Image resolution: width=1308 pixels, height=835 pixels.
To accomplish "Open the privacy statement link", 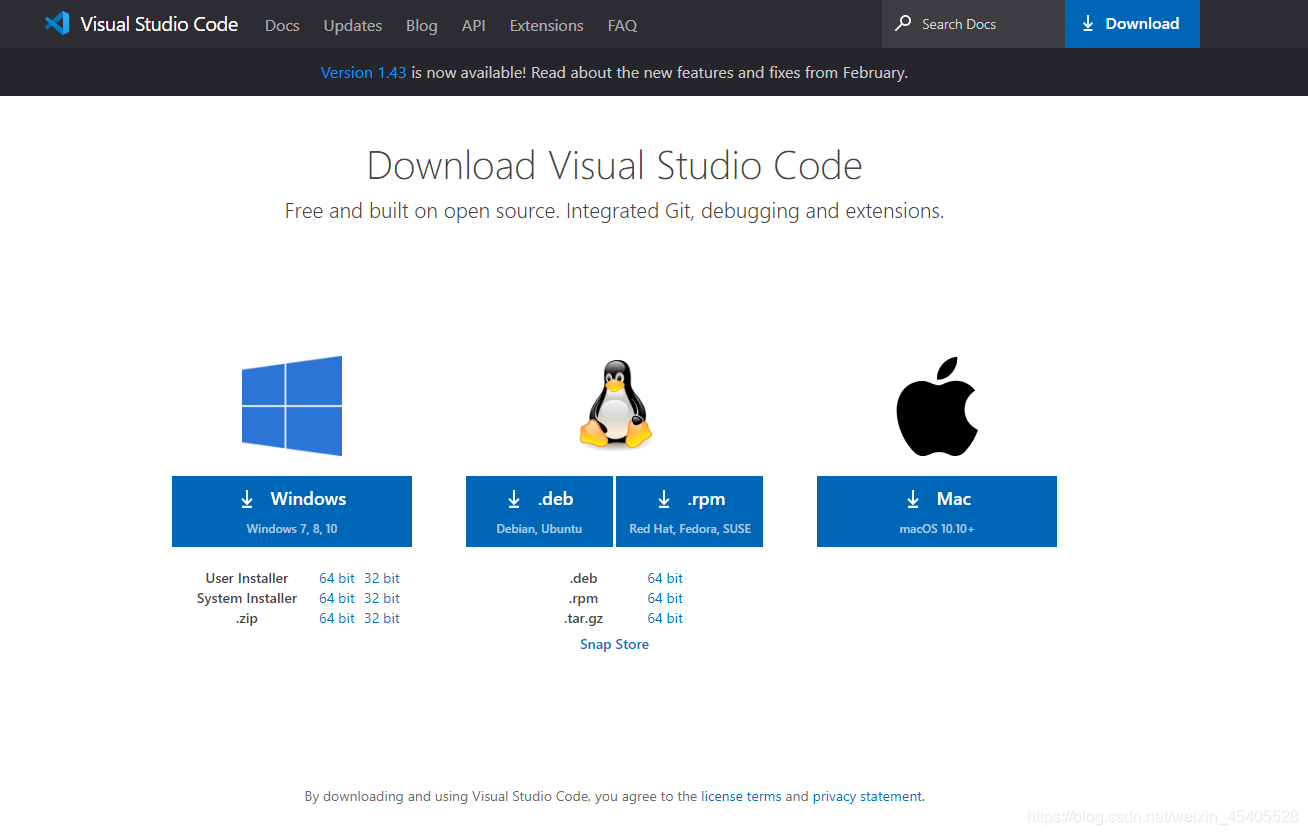I will [x=867, y=796].
